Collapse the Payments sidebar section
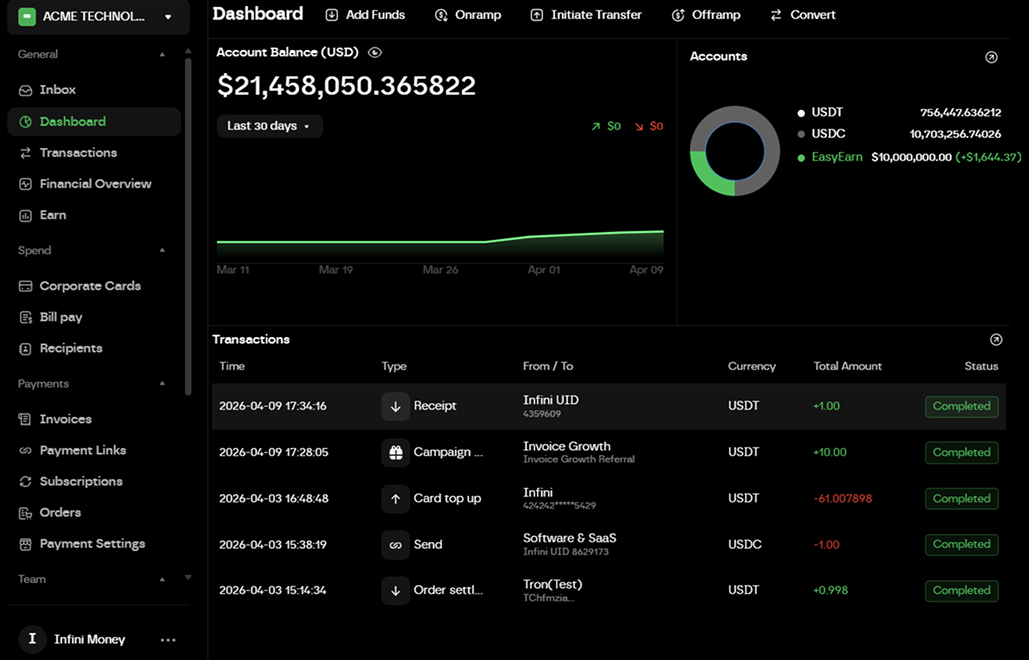 click(x=162, y=384)
